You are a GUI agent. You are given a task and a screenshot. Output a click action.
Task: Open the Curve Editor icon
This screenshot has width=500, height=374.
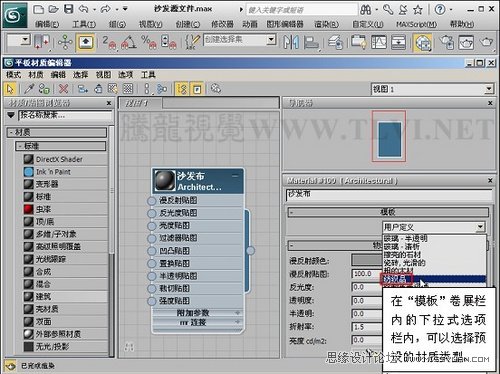click(x=379, y=42)
